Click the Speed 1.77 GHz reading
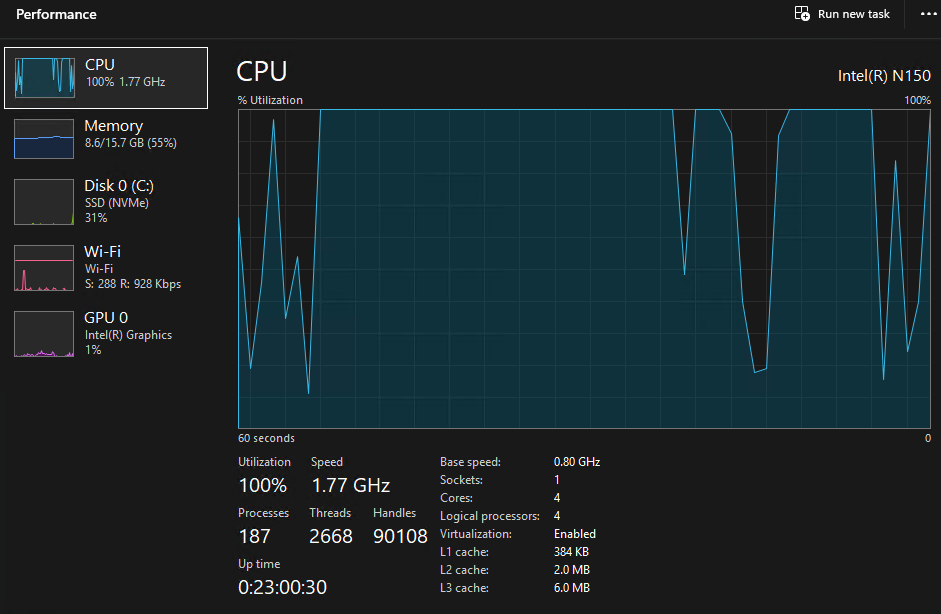Viewport: 941px width, 614px height. click(350, 485)
